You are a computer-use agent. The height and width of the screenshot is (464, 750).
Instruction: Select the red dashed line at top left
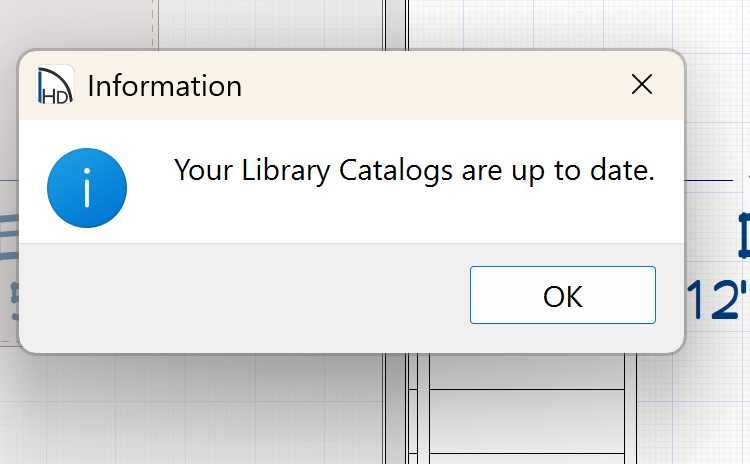pyautogui.click(x=154, y=25)
